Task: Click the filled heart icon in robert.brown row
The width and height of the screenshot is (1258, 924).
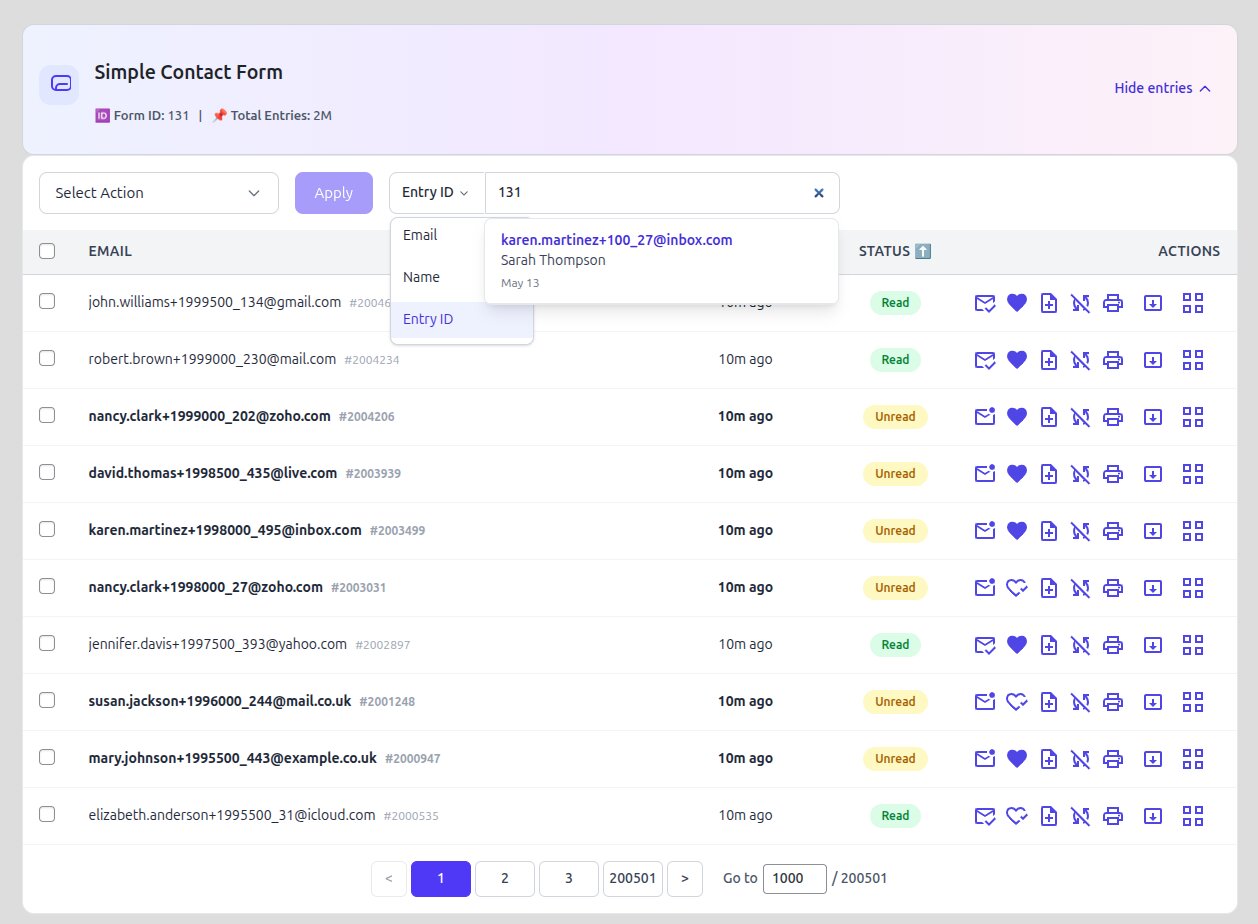Action: point(1017,360)
